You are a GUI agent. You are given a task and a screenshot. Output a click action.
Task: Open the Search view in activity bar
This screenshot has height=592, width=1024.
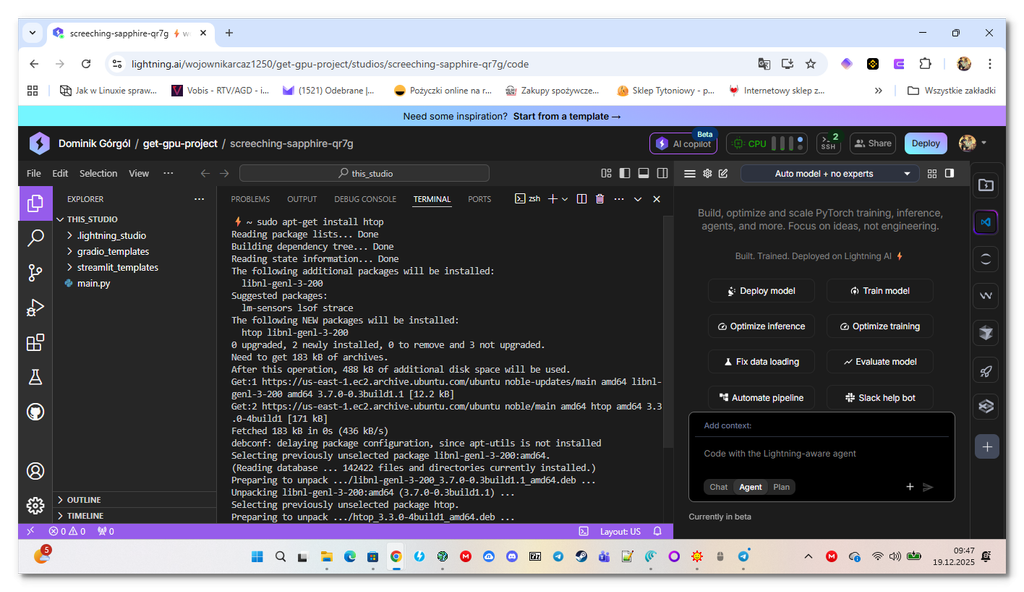(x=35, y=238)
